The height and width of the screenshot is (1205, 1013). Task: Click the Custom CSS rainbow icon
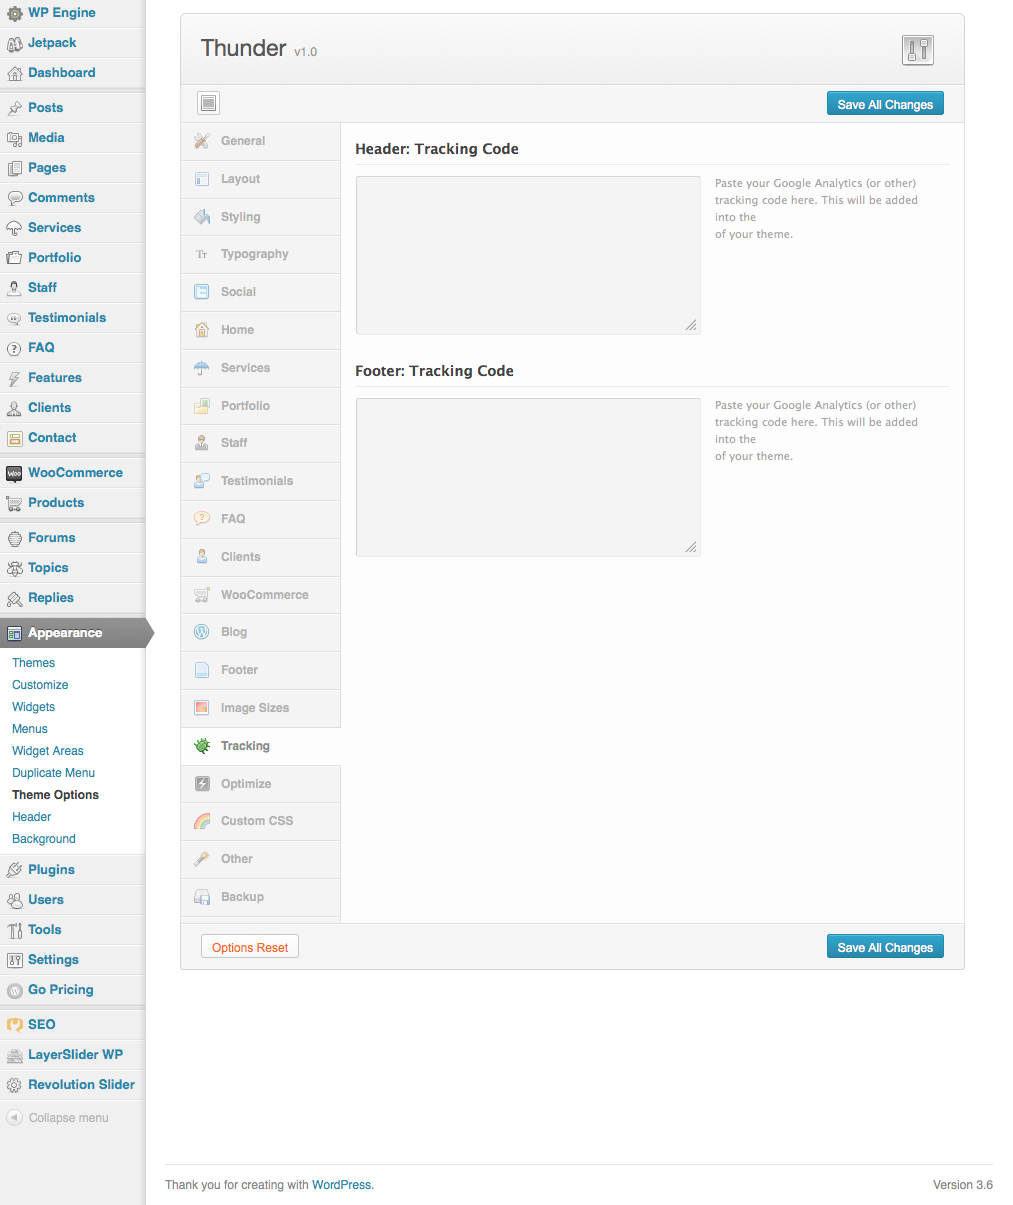pos(202,821)
